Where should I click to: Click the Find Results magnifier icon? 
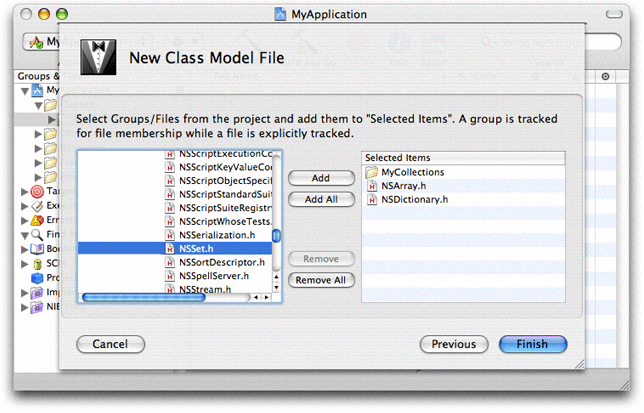[x=37, y=233]
